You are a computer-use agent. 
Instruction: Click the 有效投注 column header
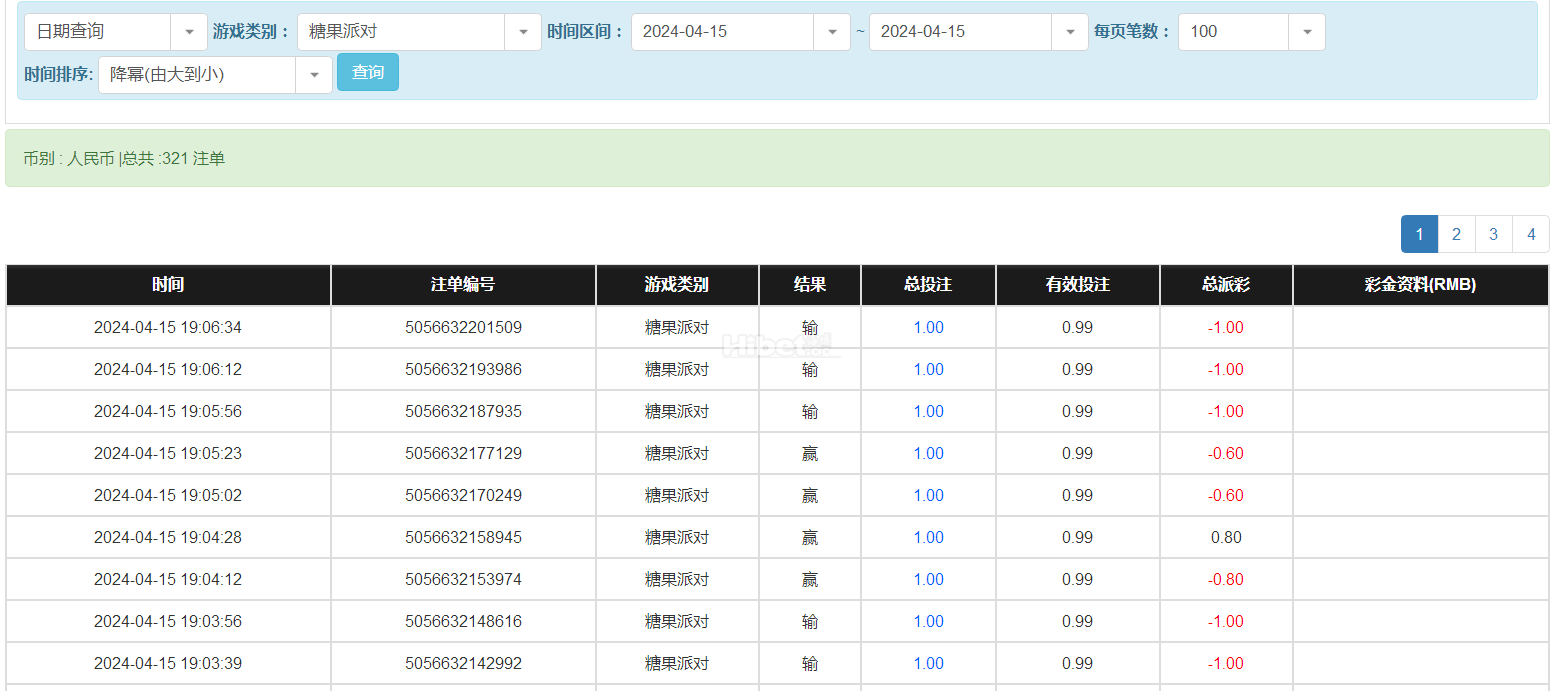tap(1078, 285)
